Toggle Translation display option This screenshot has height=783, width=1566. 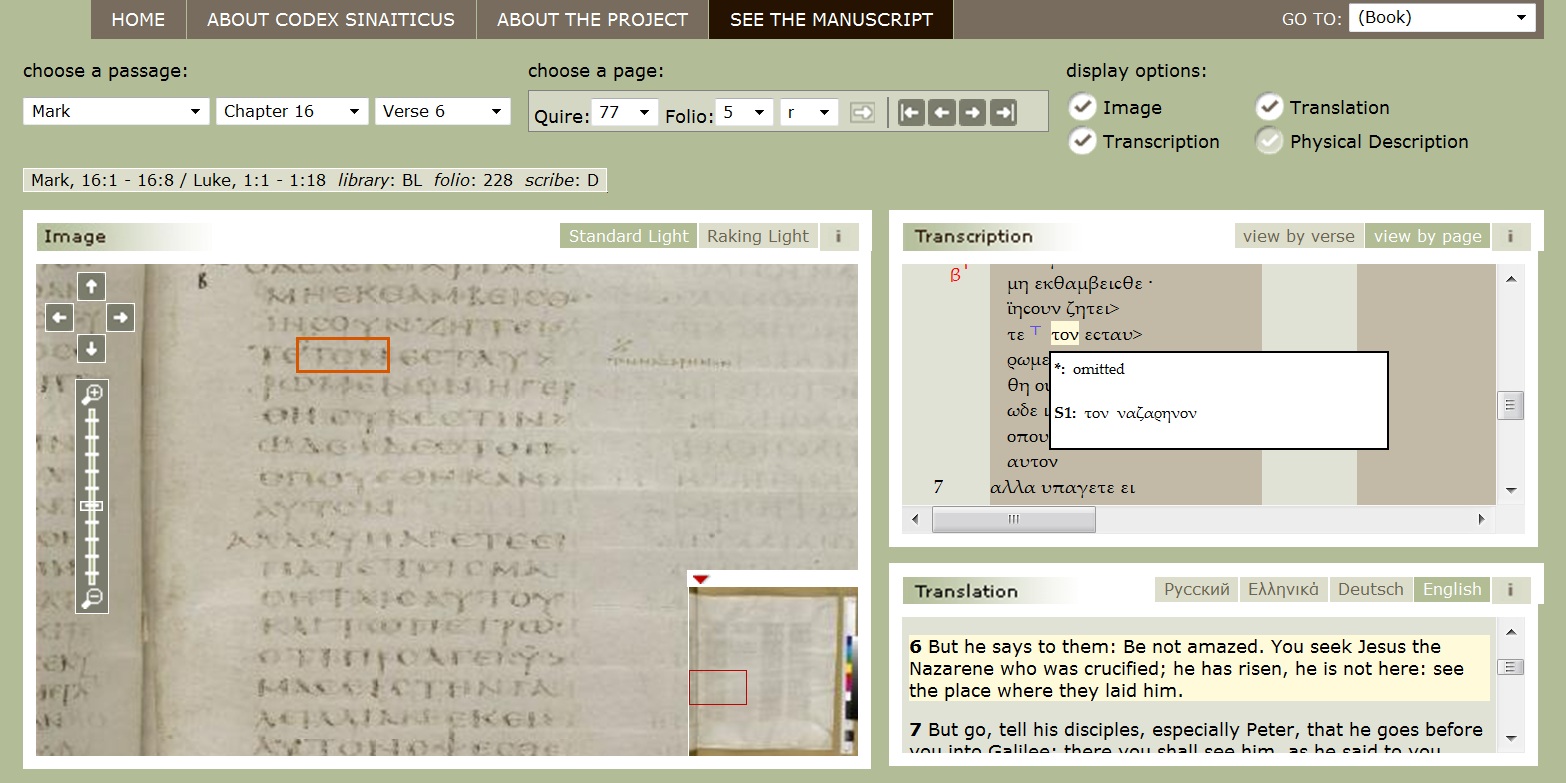click(1269, 107)
